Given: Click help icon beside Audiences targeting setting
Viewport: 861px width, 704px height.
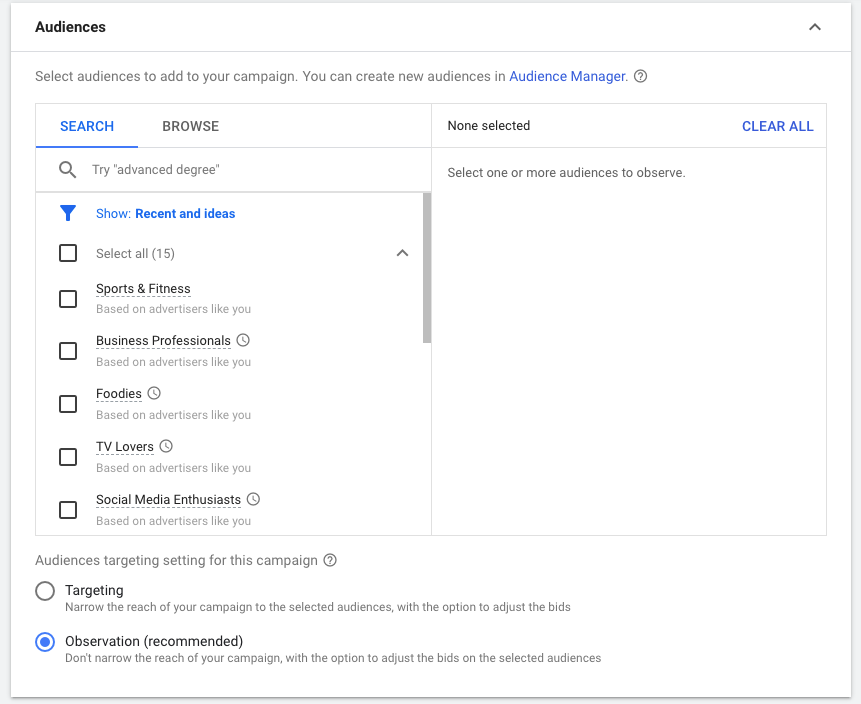Looking at the screenshot, I should (330, 560).
